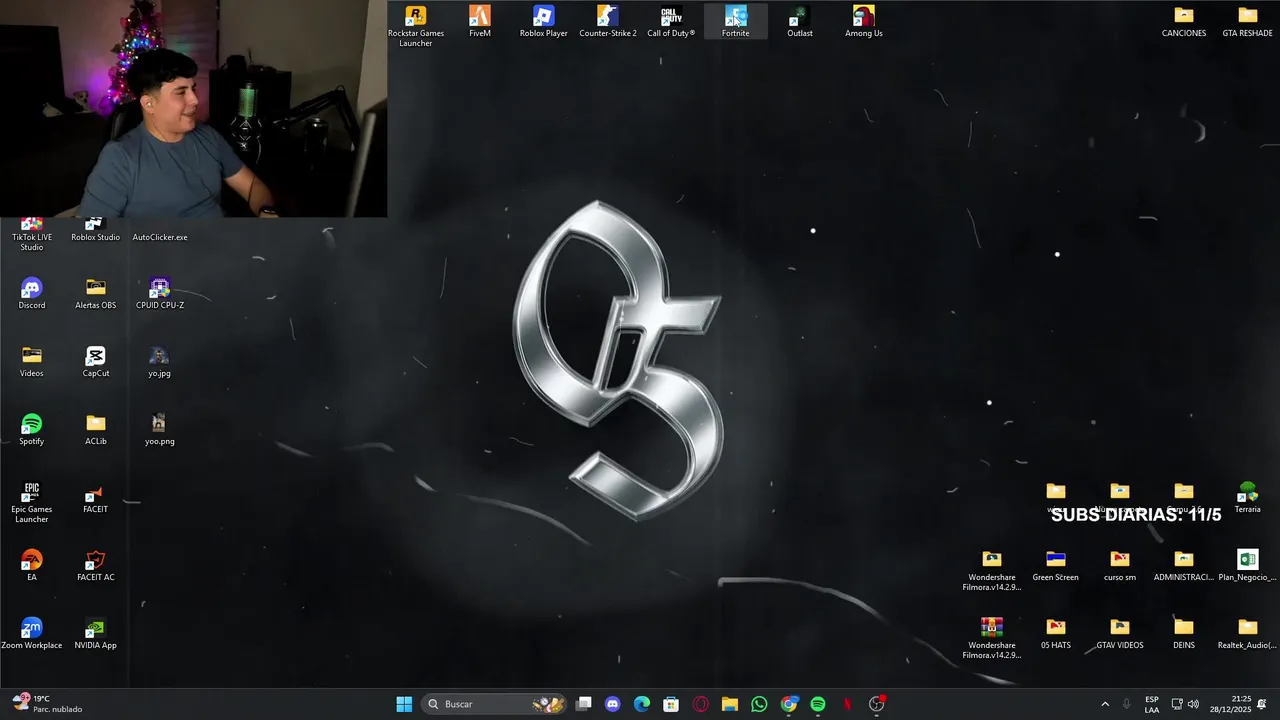Select the Terraria desktop shortcut

click(1248, 498)
